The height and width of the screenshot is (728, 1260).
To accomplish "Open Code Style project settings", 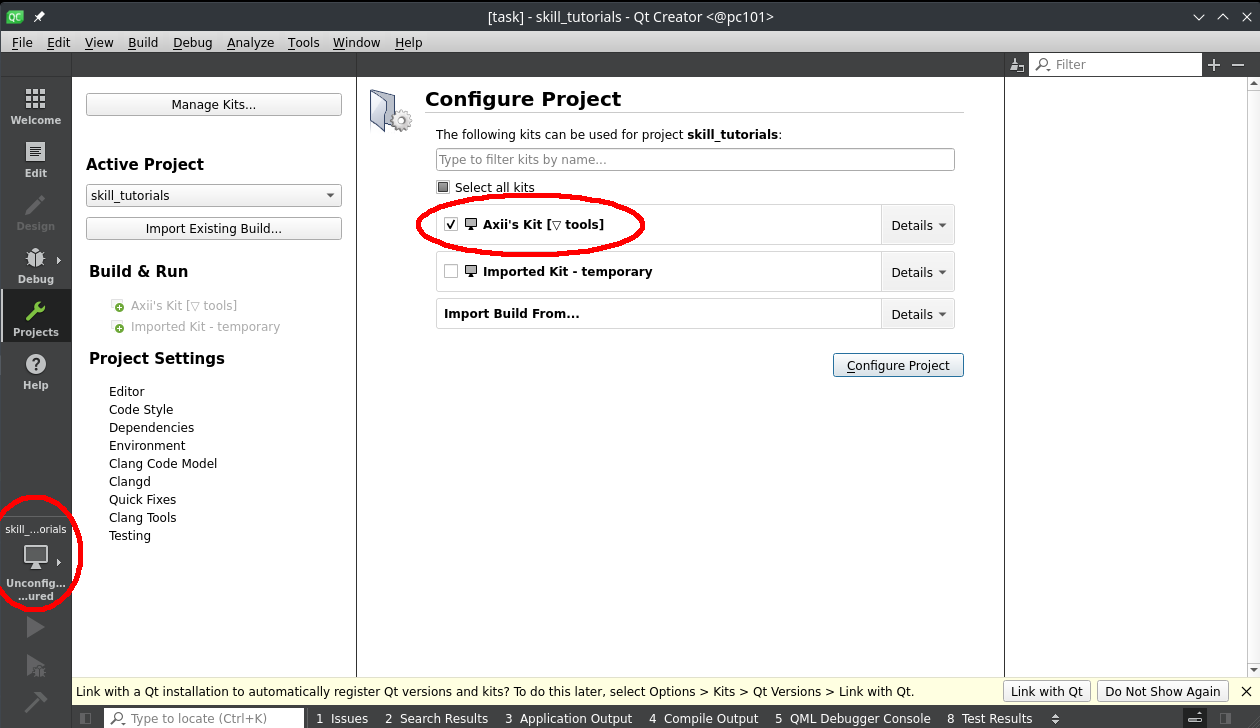I will coord(141,409).
